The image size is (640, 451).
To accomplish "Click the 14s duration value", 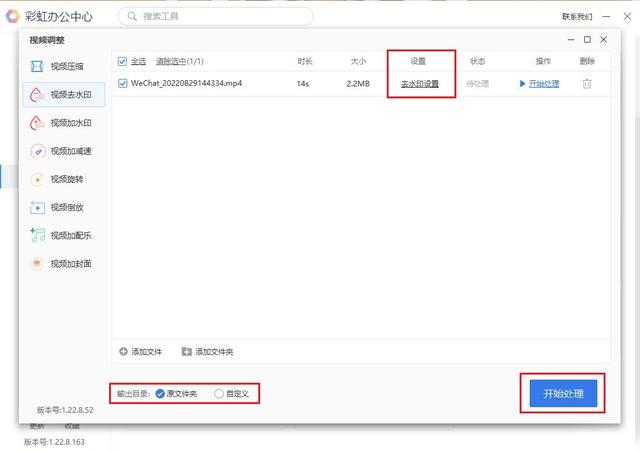I will [x=302, y=84].
